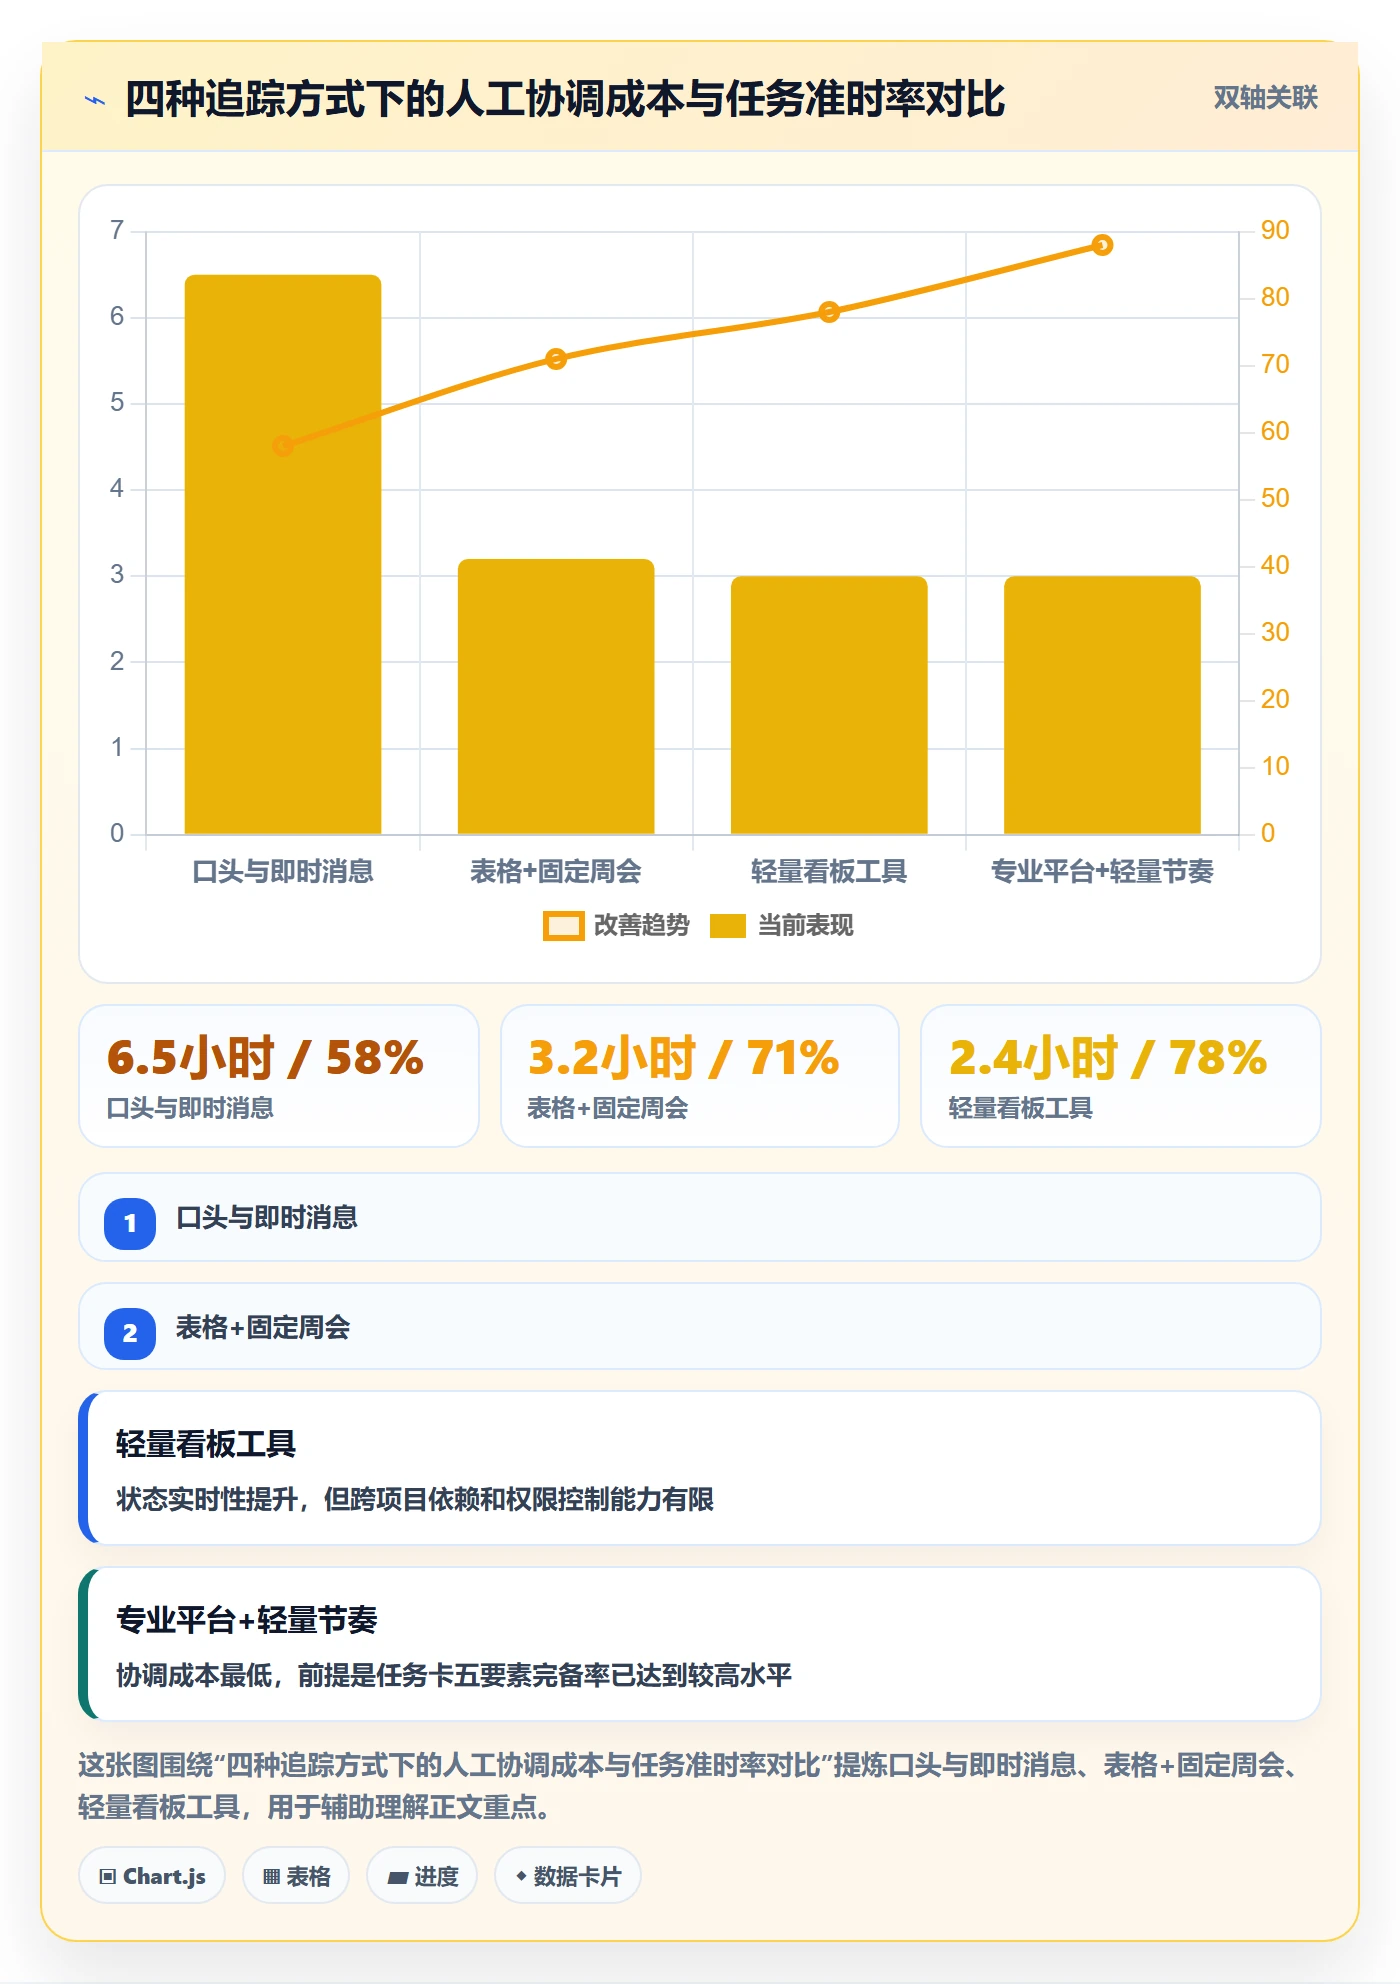Screen dimensions: 1400x1984
Task: Click the line point above 口头与即时消息
Action: coord(283,445)
